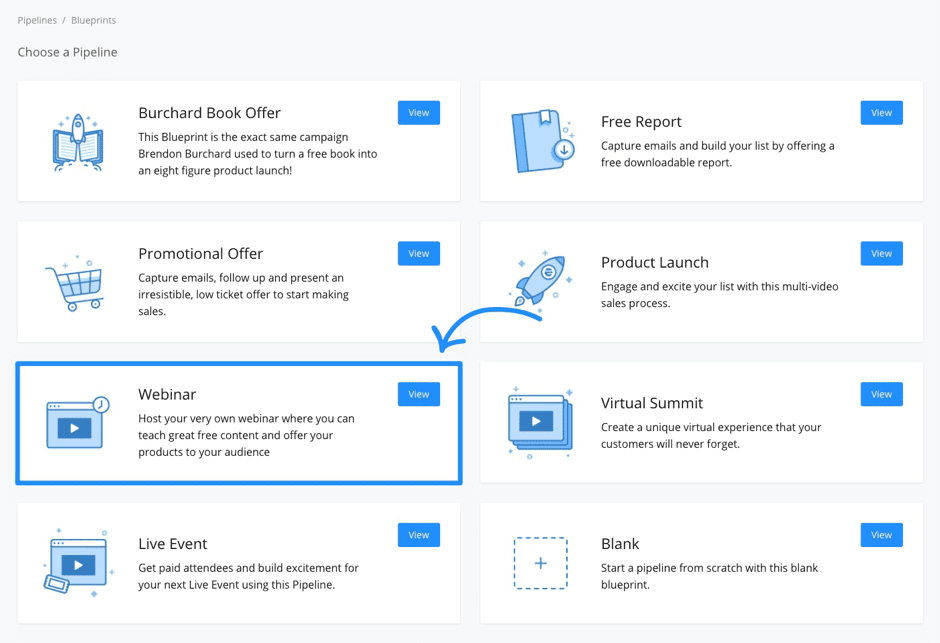View the Promotional Offer blueprint
This screenshot has width=940, height=643.
tap(418, 253)
